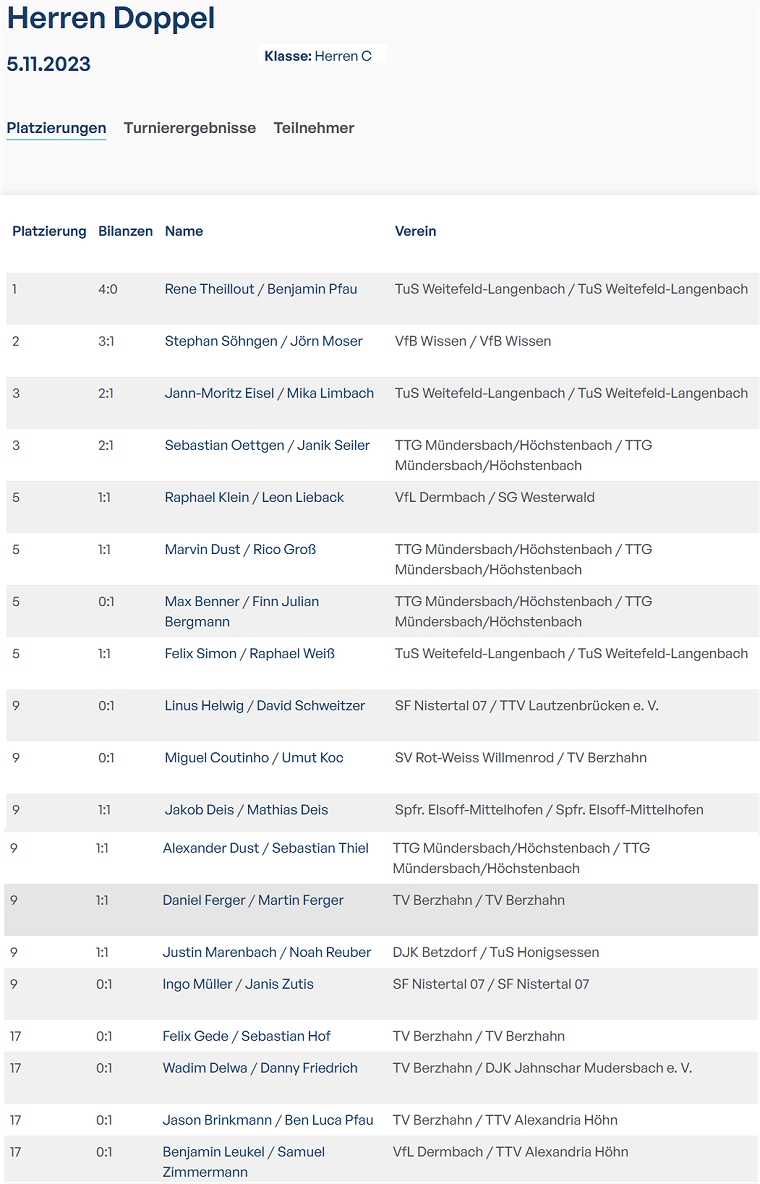Click Stephan Söhngen / Jörn Moser link
Image resolution: width=760 pixels, height=1184 pixels.
[263, 341]
